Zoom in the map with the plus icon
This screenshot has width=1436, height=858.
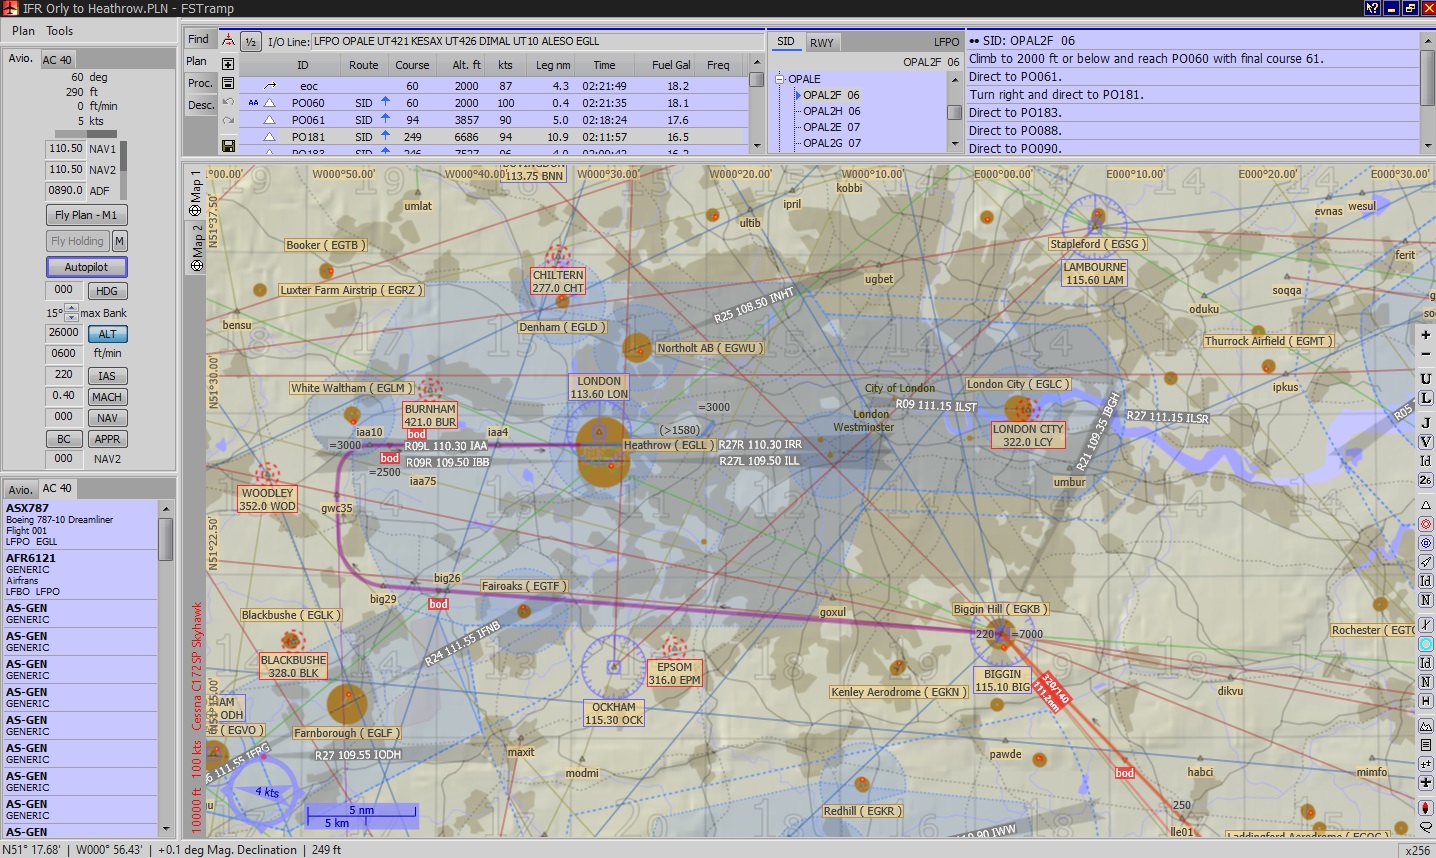[x=1426, y=335]
